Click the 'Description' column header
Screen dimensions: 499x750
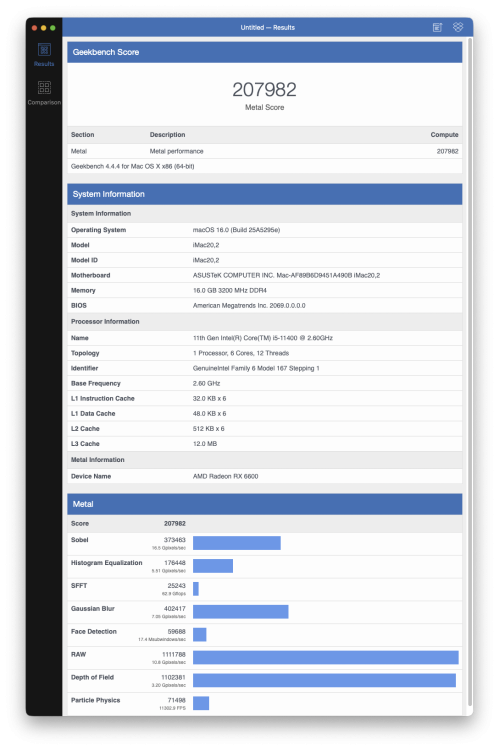click(167, 135)
